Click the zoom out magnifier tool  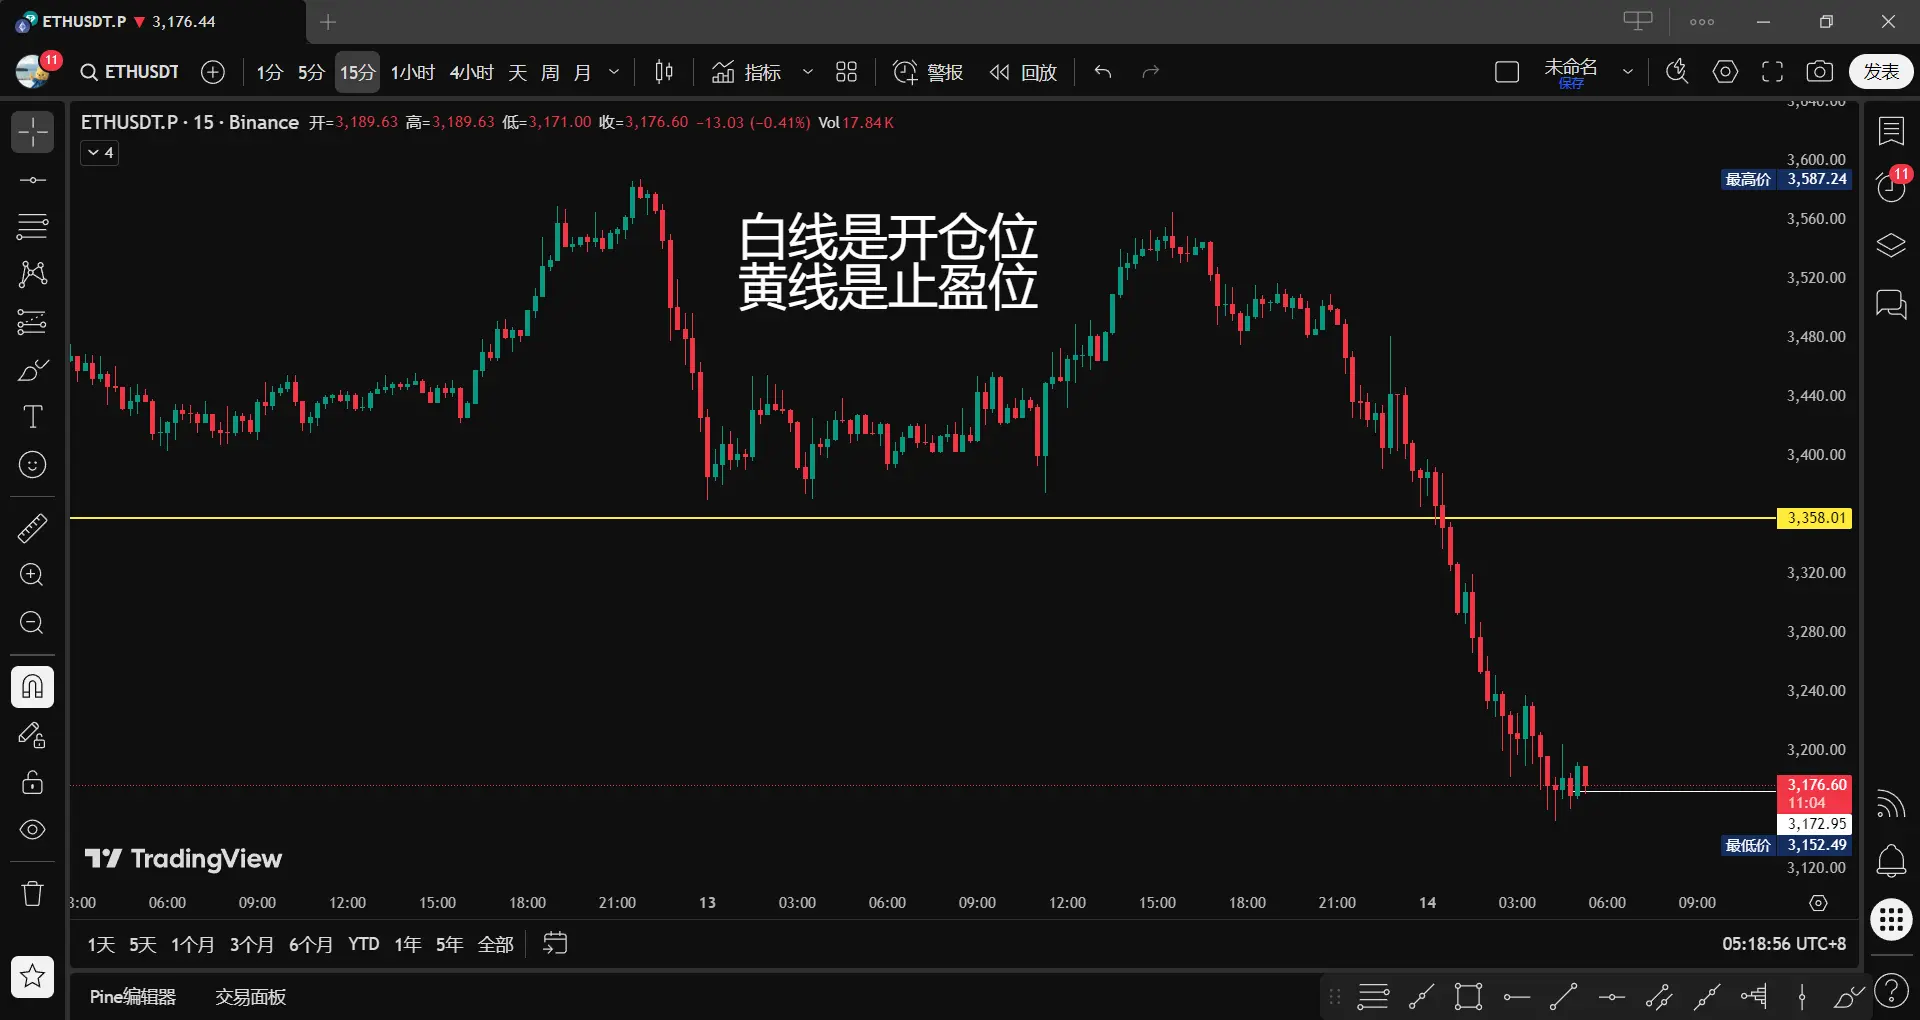click(32, 623)
